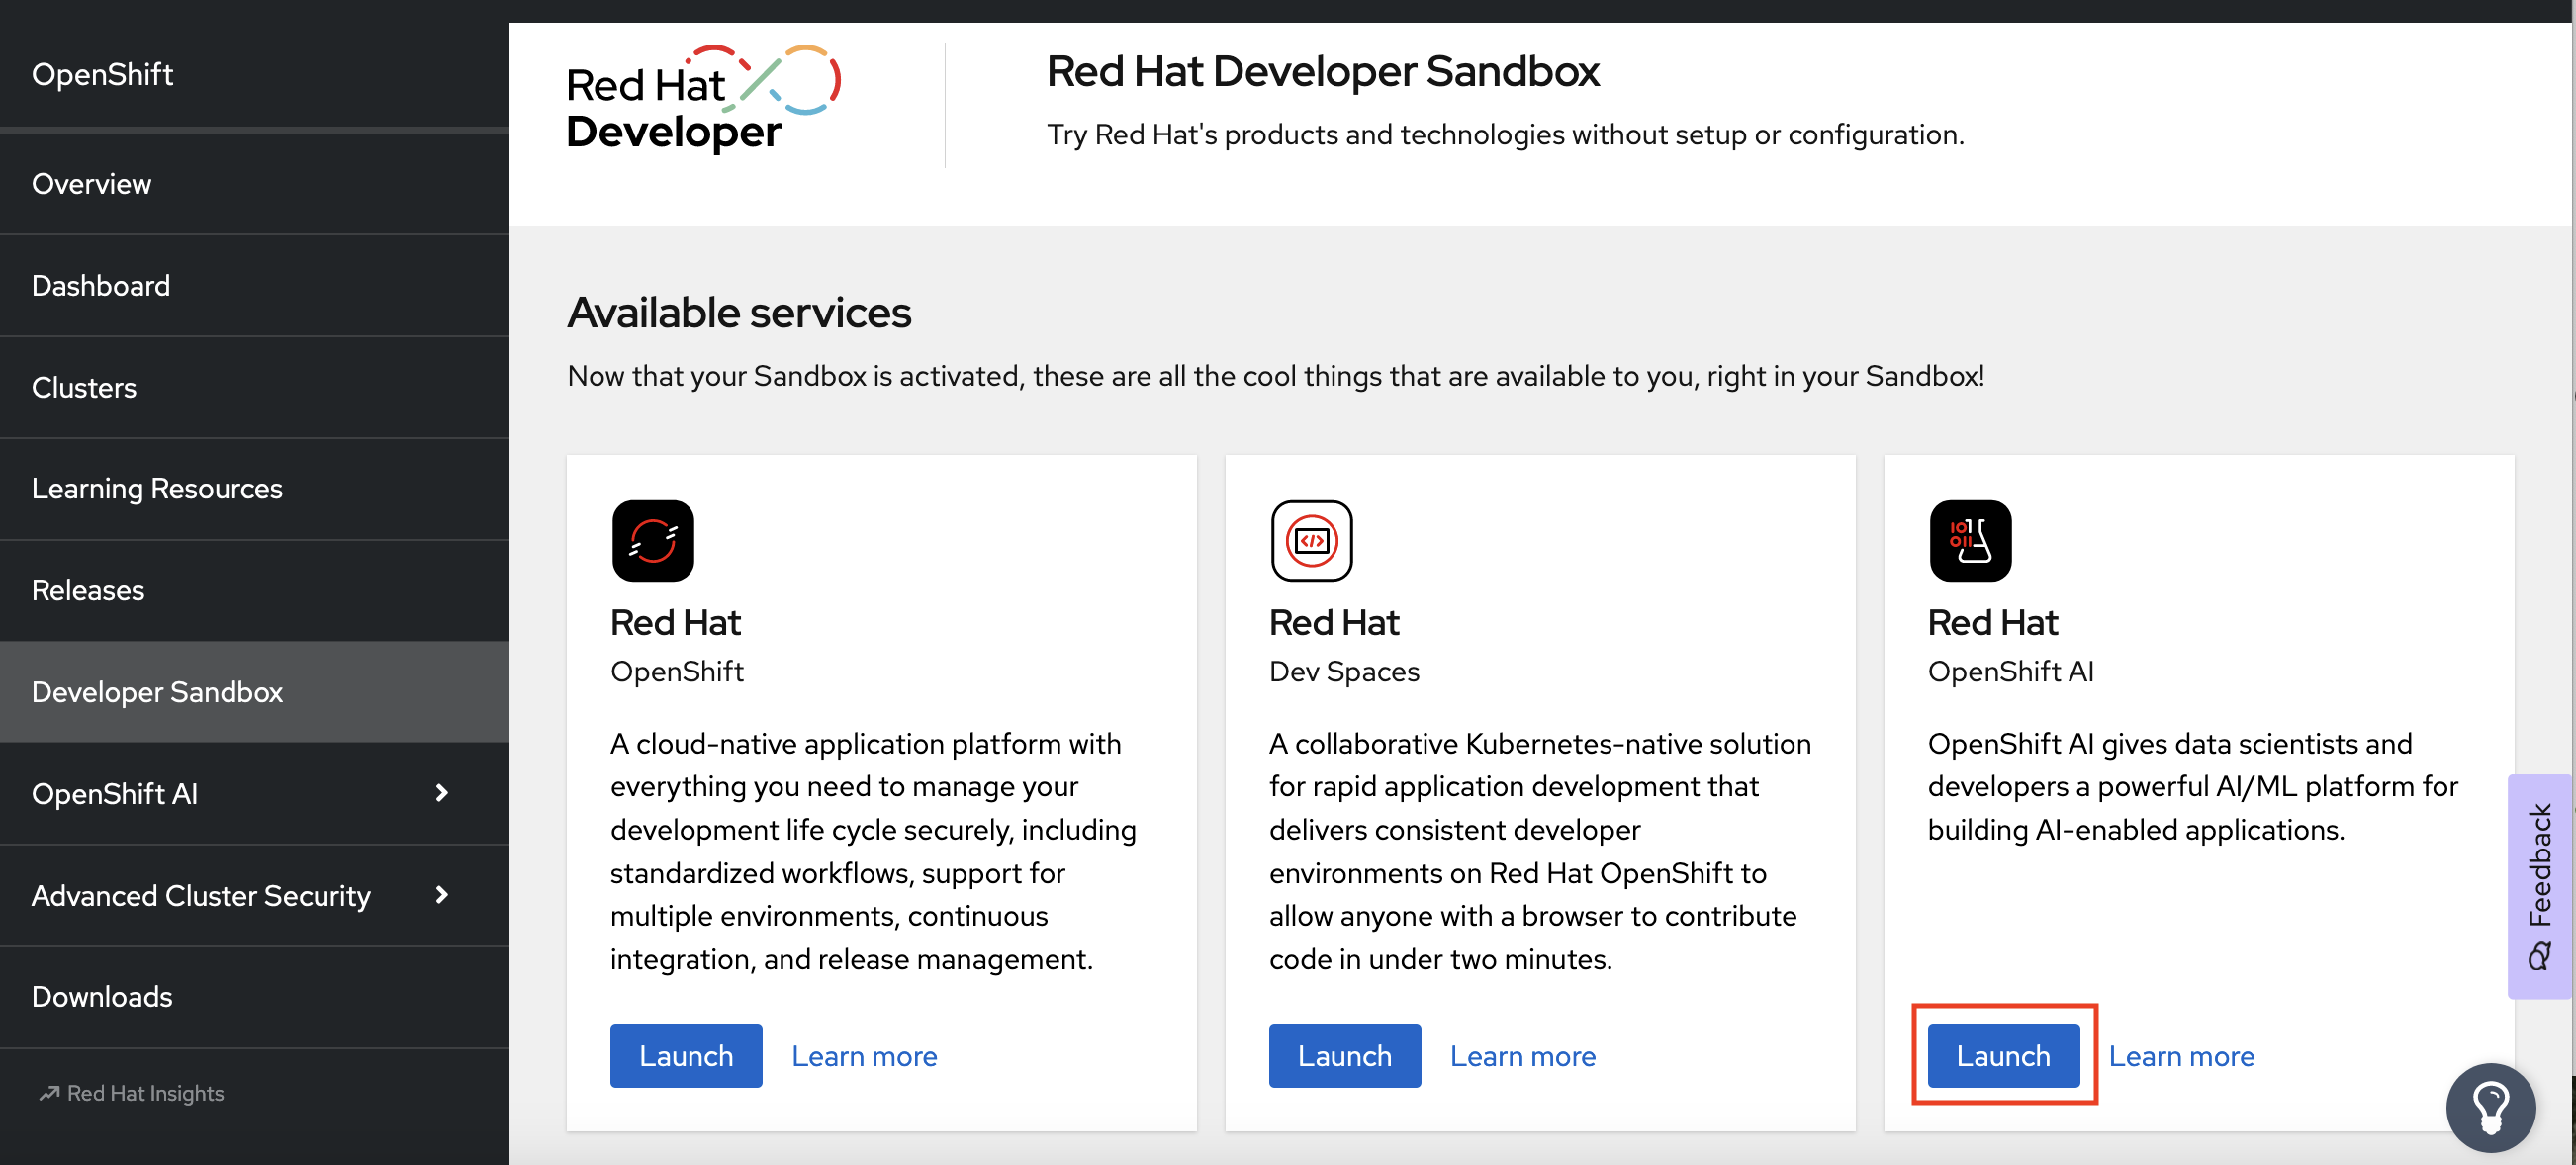2576x1165 pixels.
Task: Click the Available services heading
Action: click(x=739, y=313)
